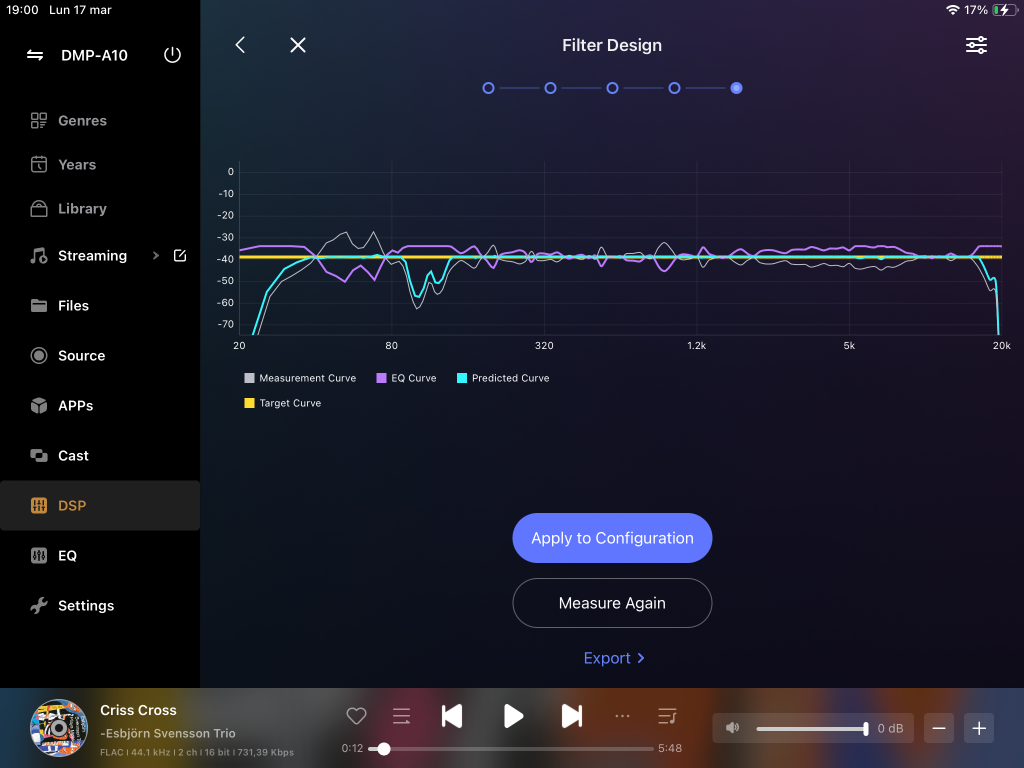1024x768 pixels.
Task: Favorite the track with the heart icon
Action: tap(356, 716)
